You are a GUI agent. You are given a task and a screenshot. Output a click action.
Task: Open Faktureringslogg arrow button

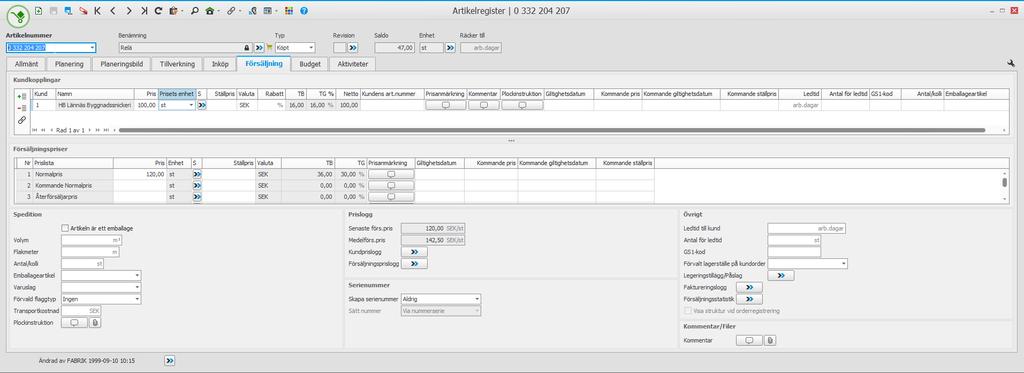(x=749, y=287)
